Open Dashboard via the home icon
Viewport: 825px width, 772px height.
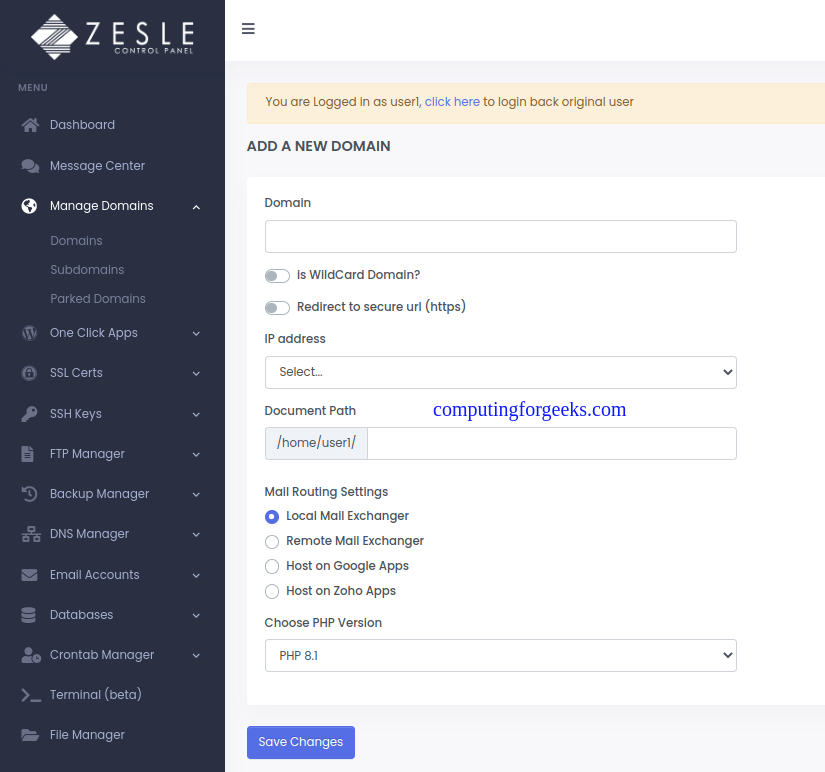(30, 125)
